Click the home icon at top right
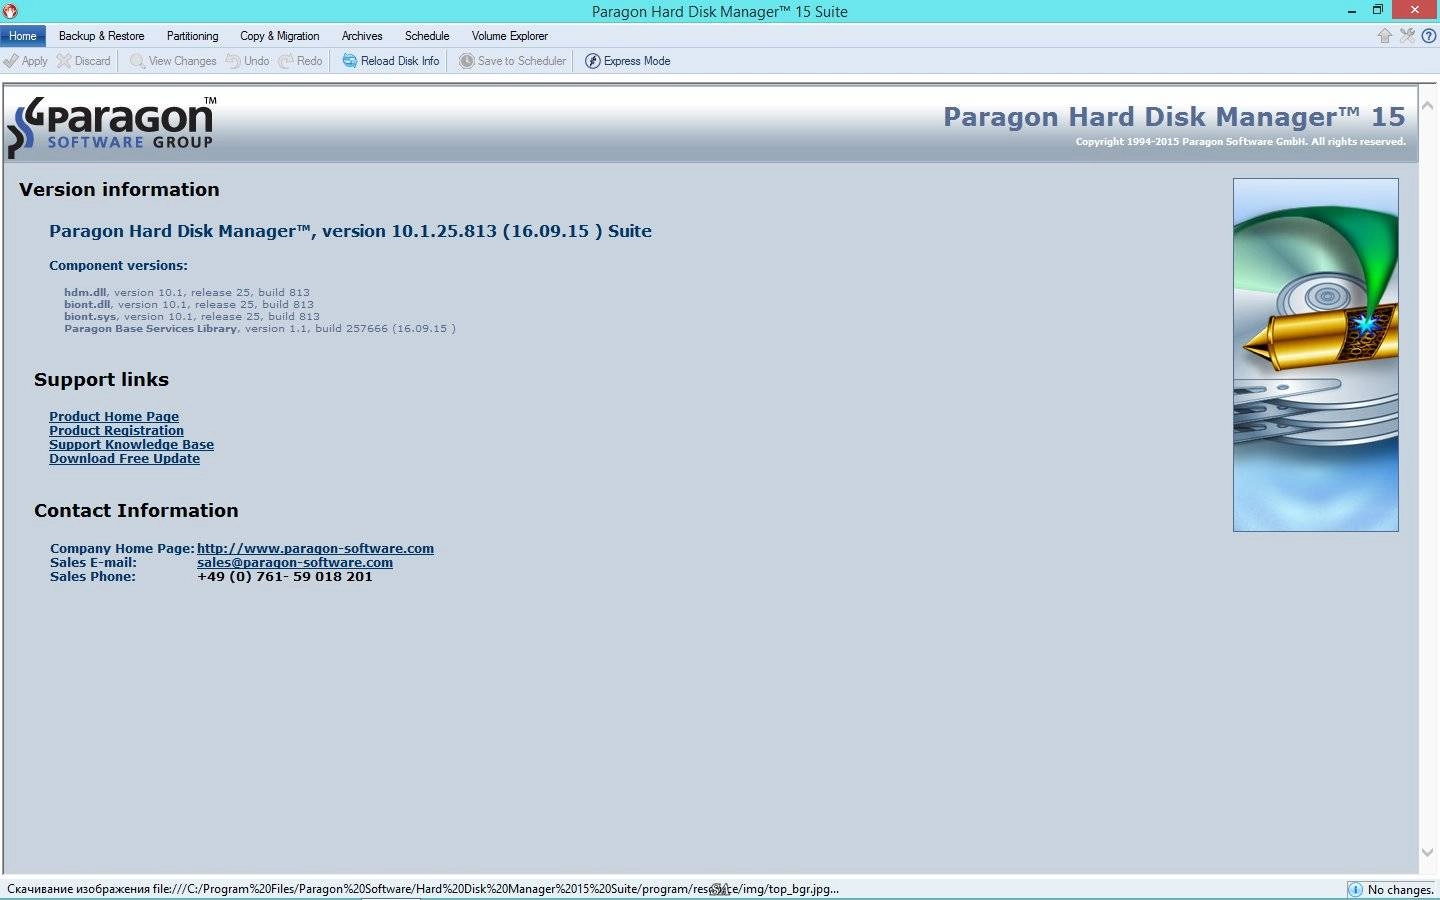This screenshot has height=900, width=1440. click(1385, 36)
